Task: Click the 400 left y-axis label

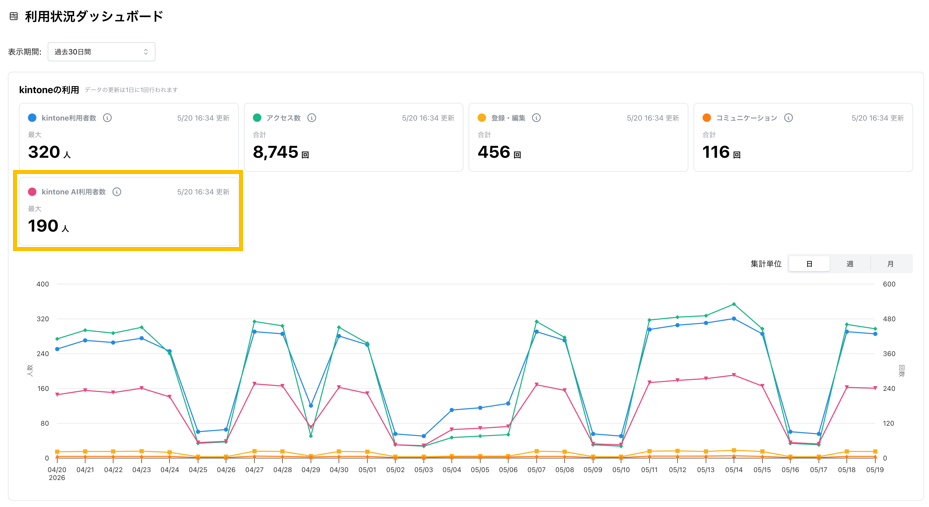Action: [x=43, y=284]
